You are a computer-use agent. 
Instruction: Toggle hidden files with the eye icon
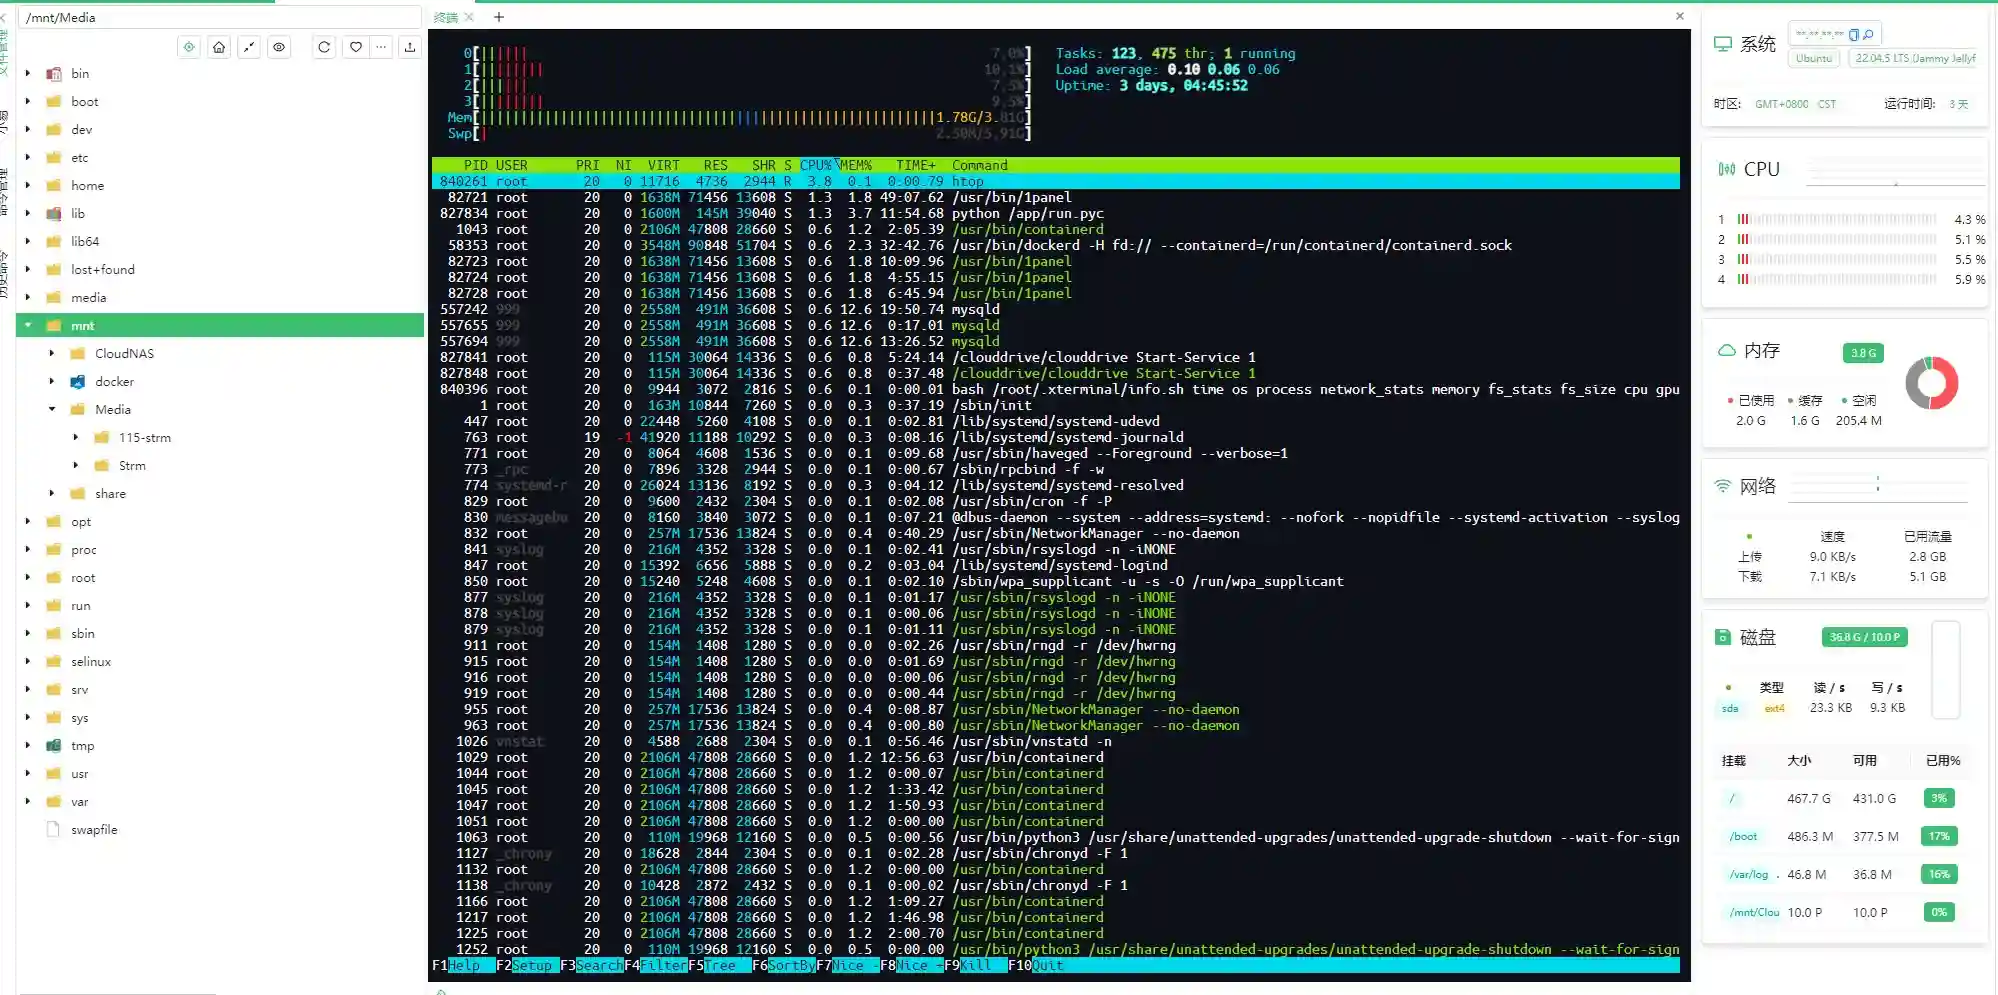(279, 47)
